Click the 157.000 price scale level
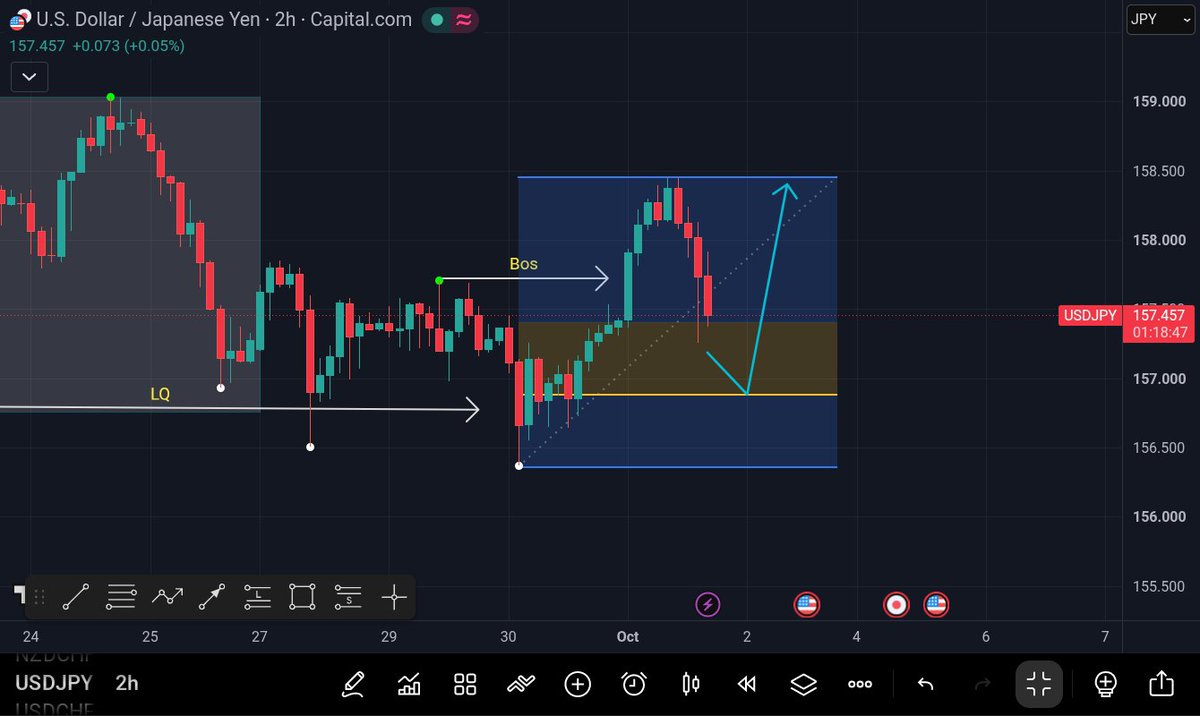 (1158, 379)
